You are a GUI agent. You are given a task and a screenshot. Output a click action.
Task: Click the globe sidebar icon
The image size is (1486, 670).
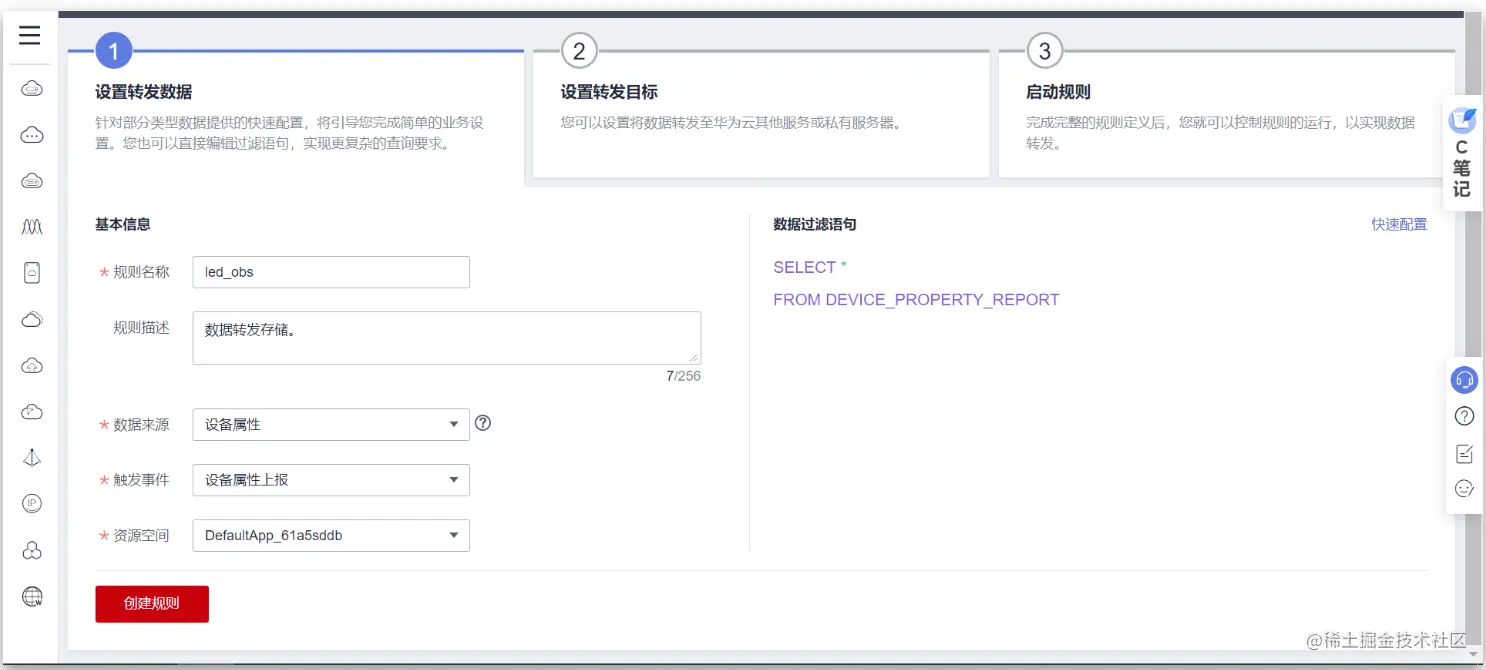pos(32,597)
